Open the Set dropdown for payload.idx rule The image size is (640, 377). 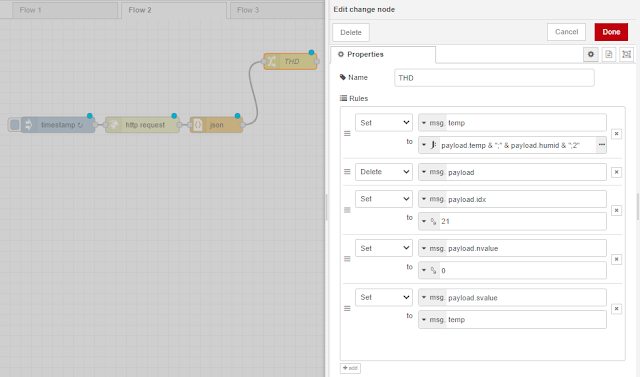coord(384,199)
